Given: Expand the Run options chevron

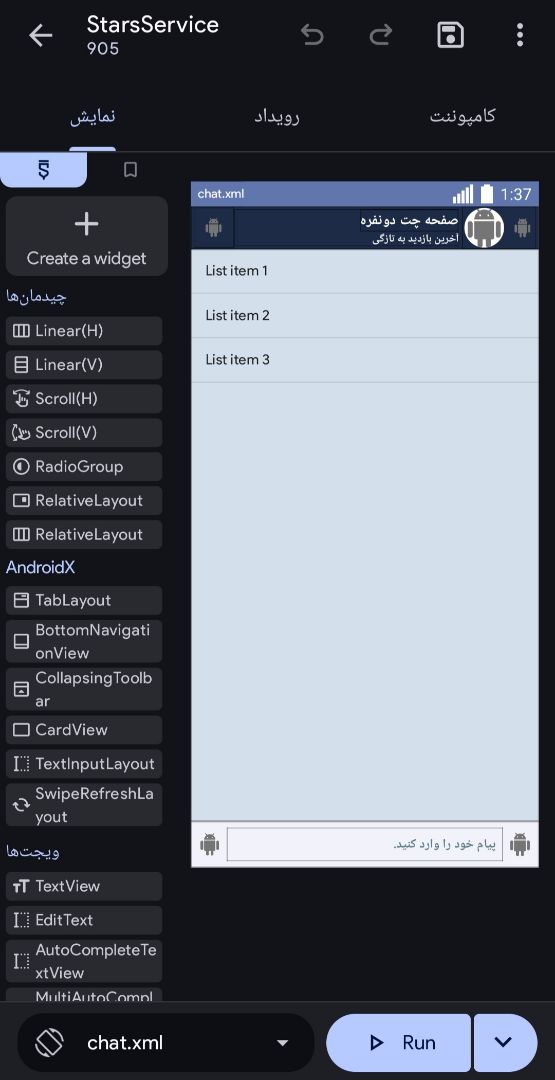Looking at the screenshot, I should click(x=504, y=1042).
